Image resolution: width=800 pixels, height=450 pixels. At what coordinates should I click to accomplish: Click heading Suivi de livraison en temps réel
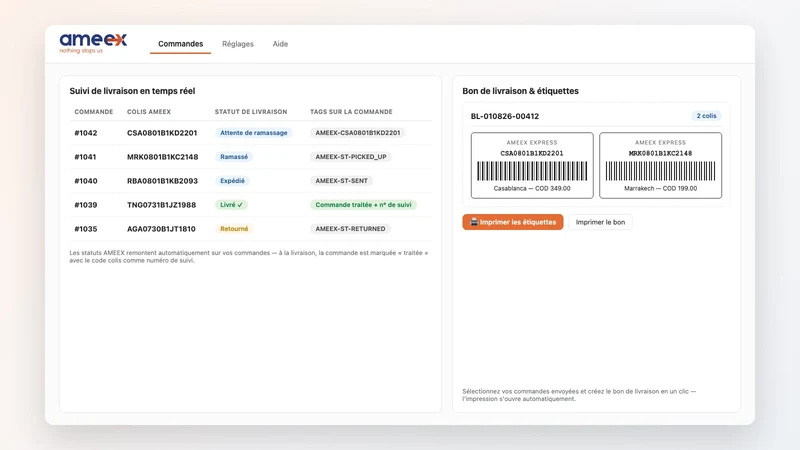pos(132,91)
